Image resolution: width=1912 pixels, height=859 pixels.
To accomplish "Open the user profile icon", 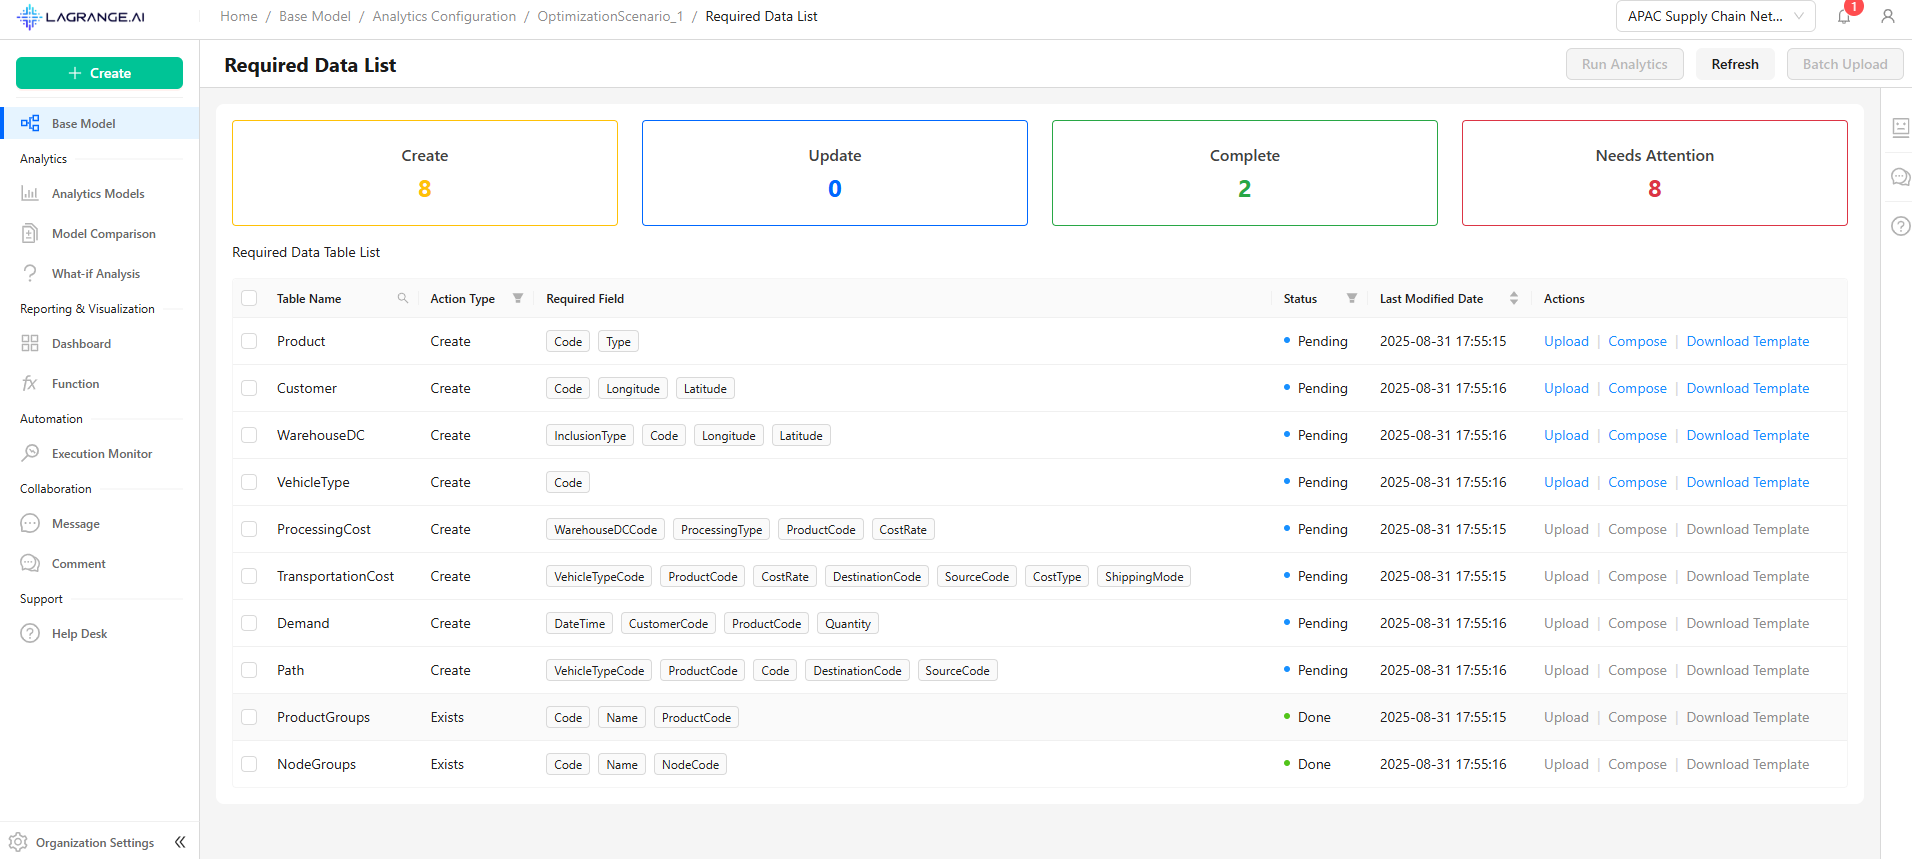I will [x=1887, y=16].
